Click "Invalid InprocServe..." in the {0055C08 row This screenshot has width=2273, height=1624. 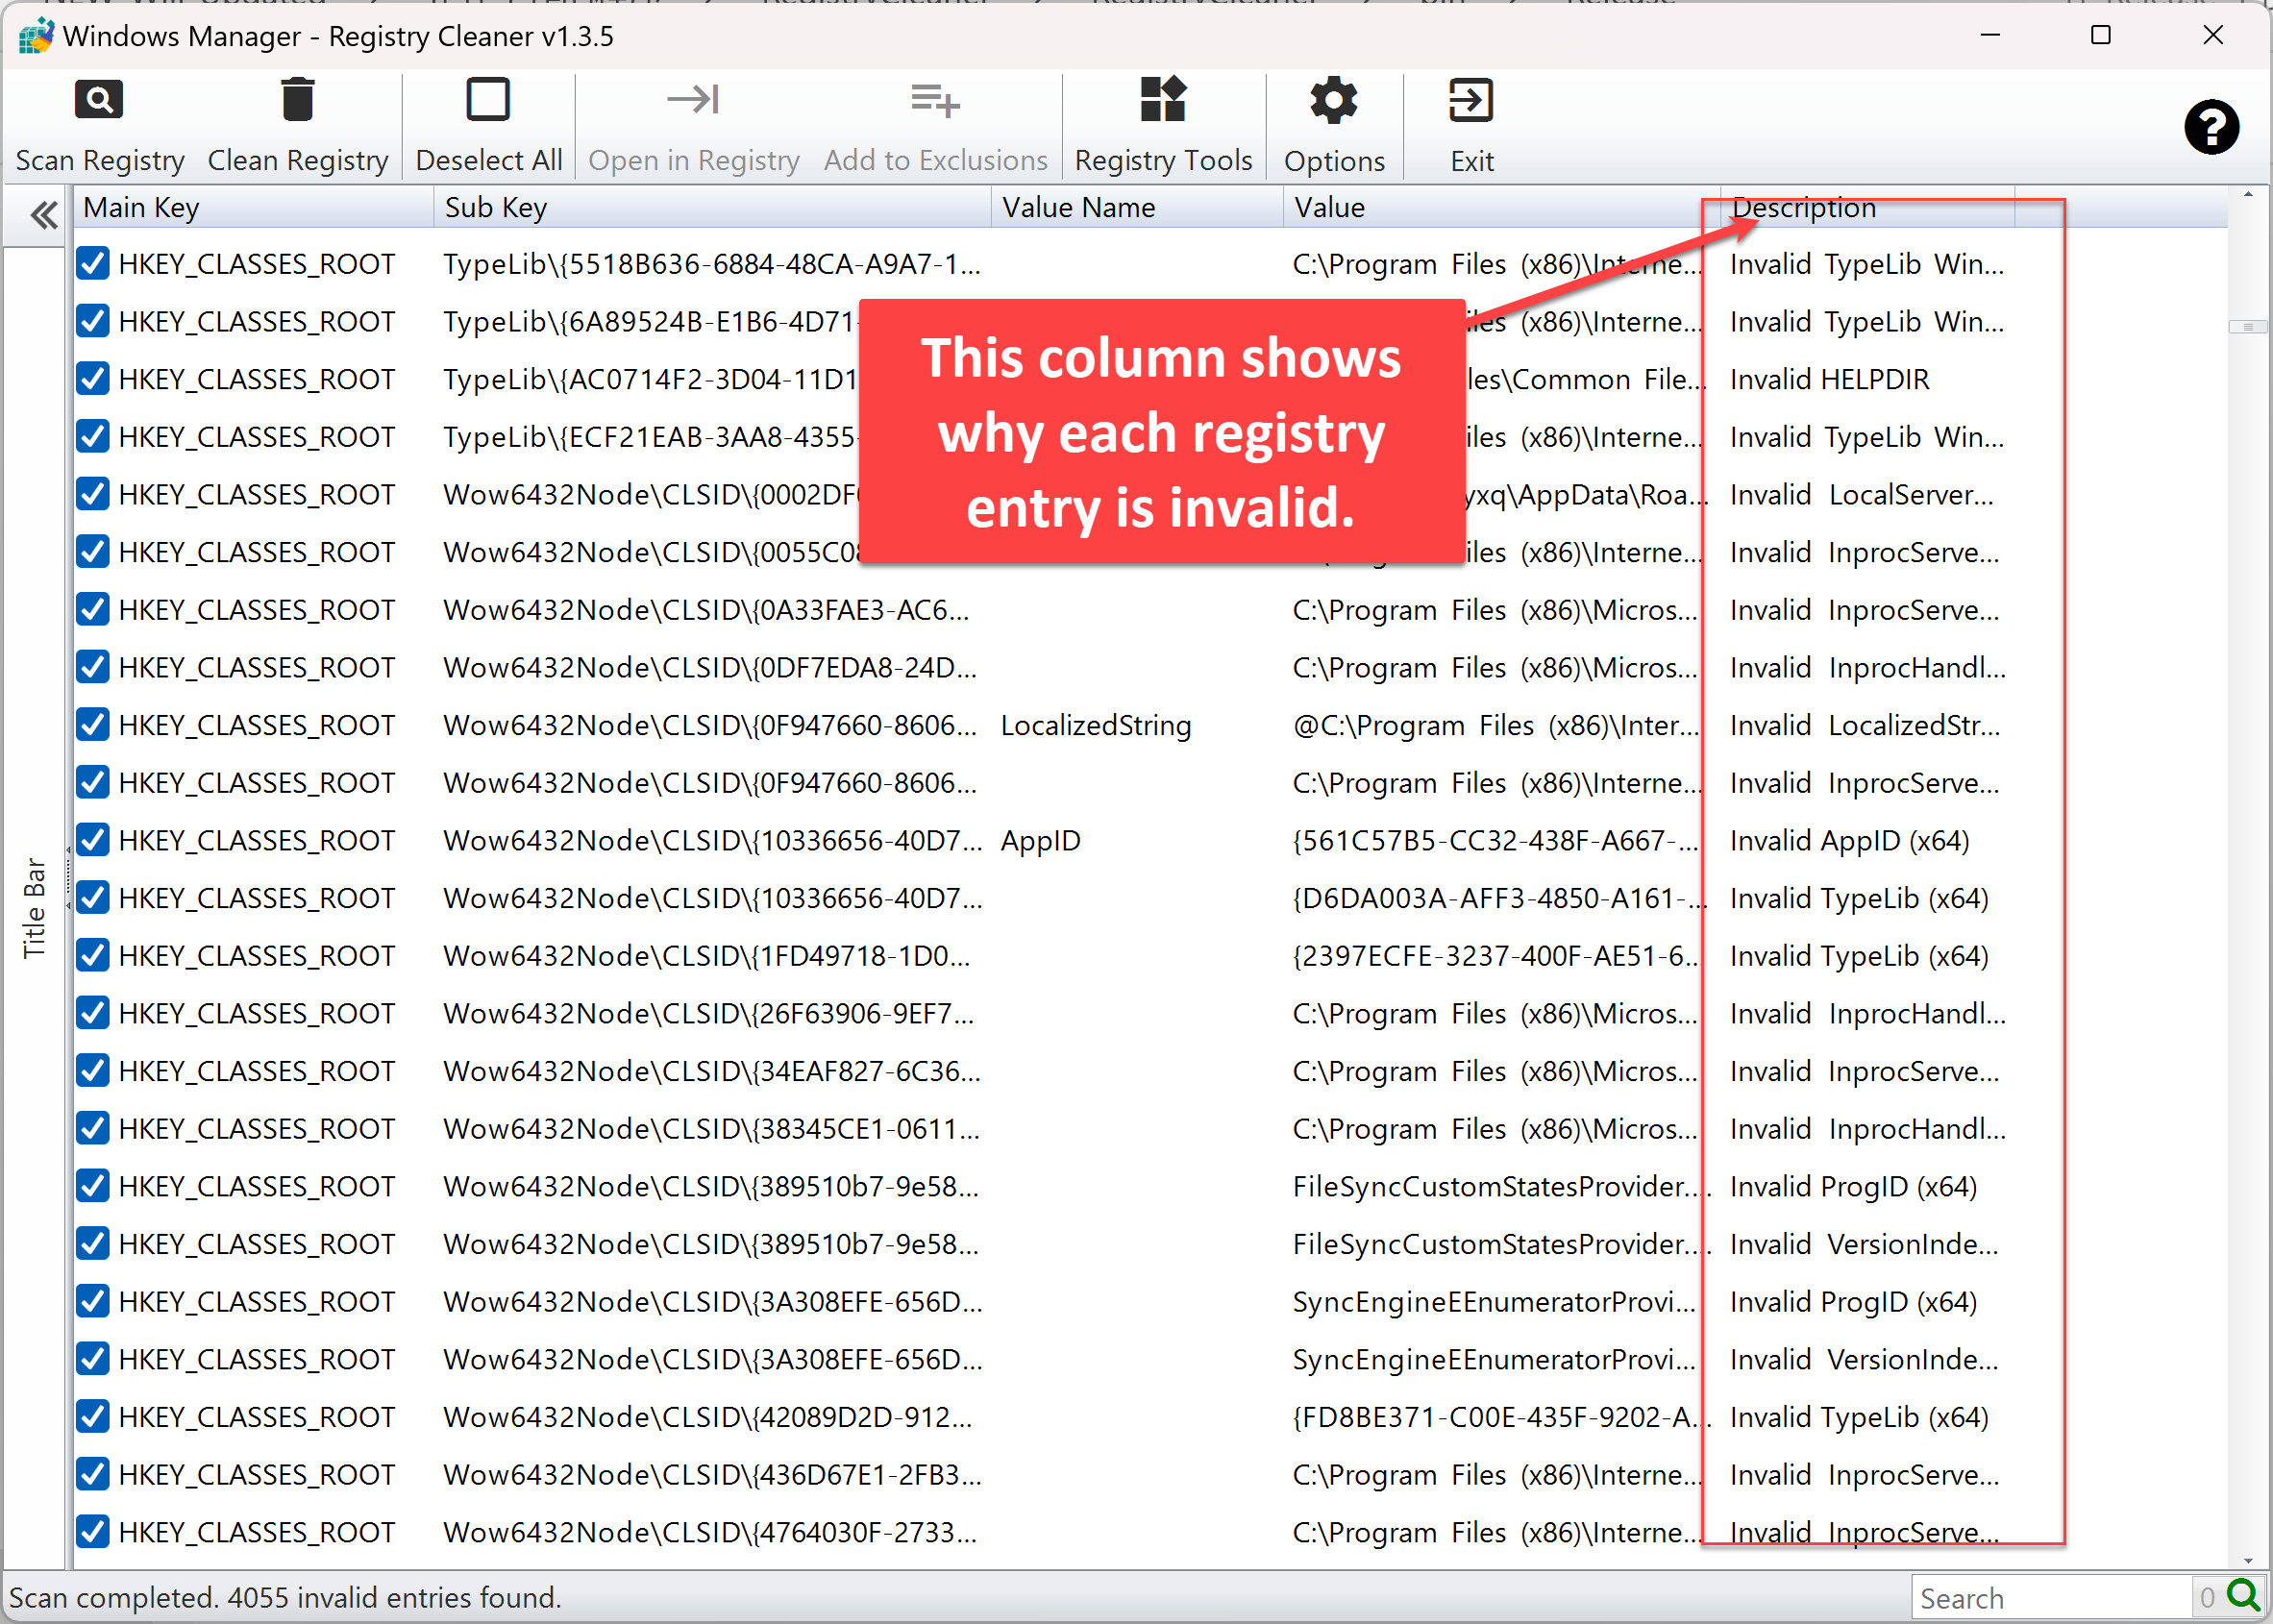pos(1865,553)
